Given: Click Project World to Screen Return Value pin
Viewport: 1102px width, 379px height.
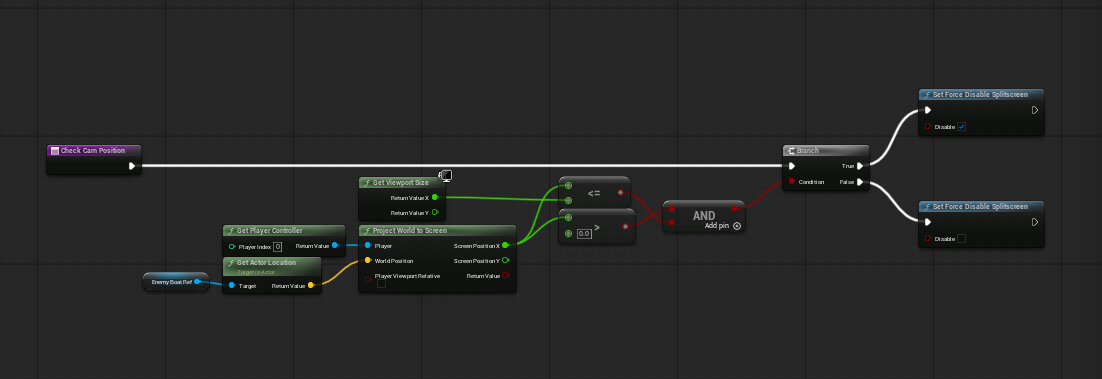Looking at the screenshot, I should click(505, 276).
